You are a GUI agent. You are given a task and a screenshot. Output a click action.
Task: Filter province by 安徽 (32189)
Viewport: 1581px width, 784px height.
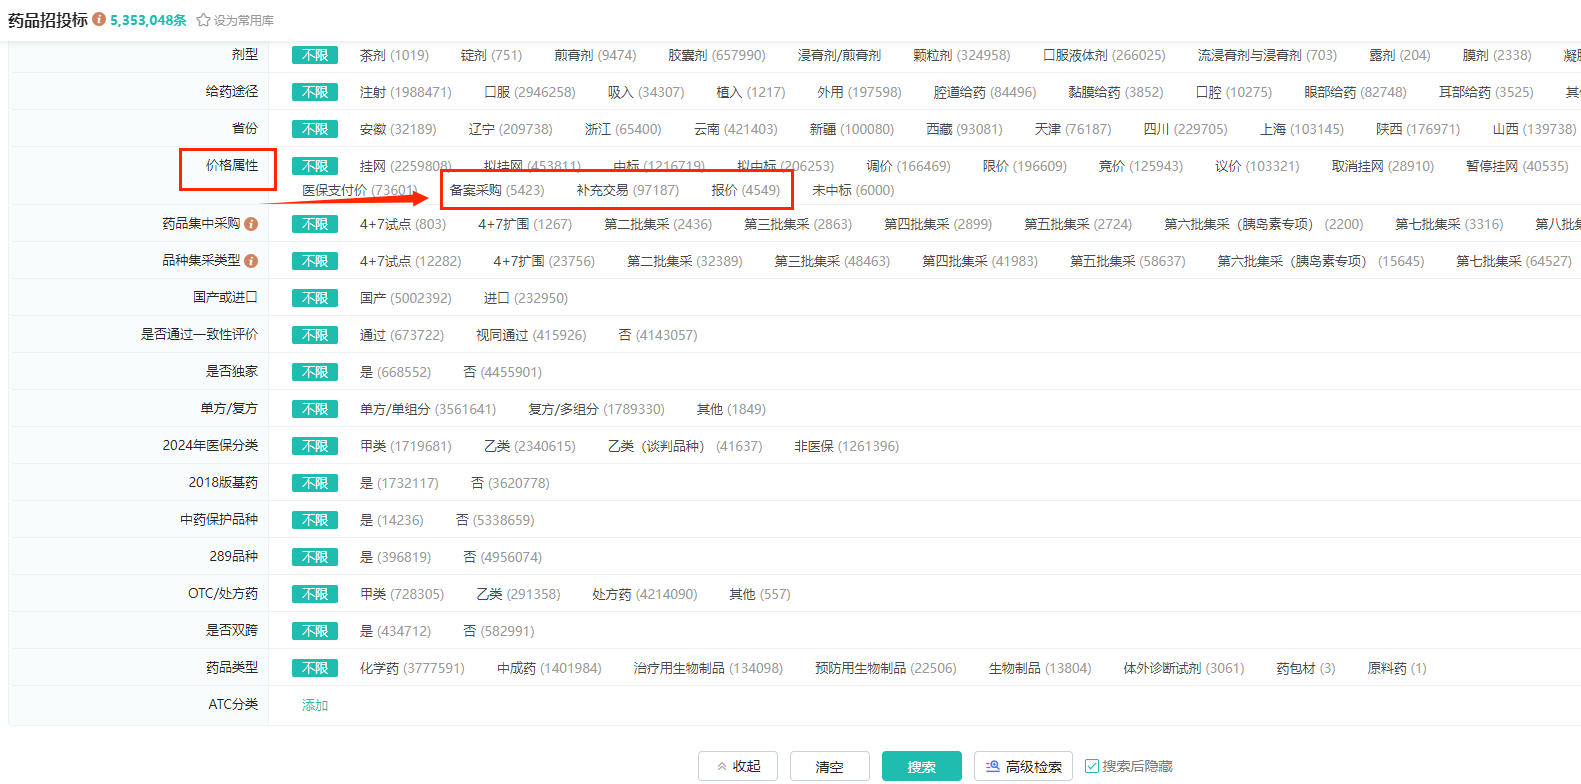(x=398, y=129)
